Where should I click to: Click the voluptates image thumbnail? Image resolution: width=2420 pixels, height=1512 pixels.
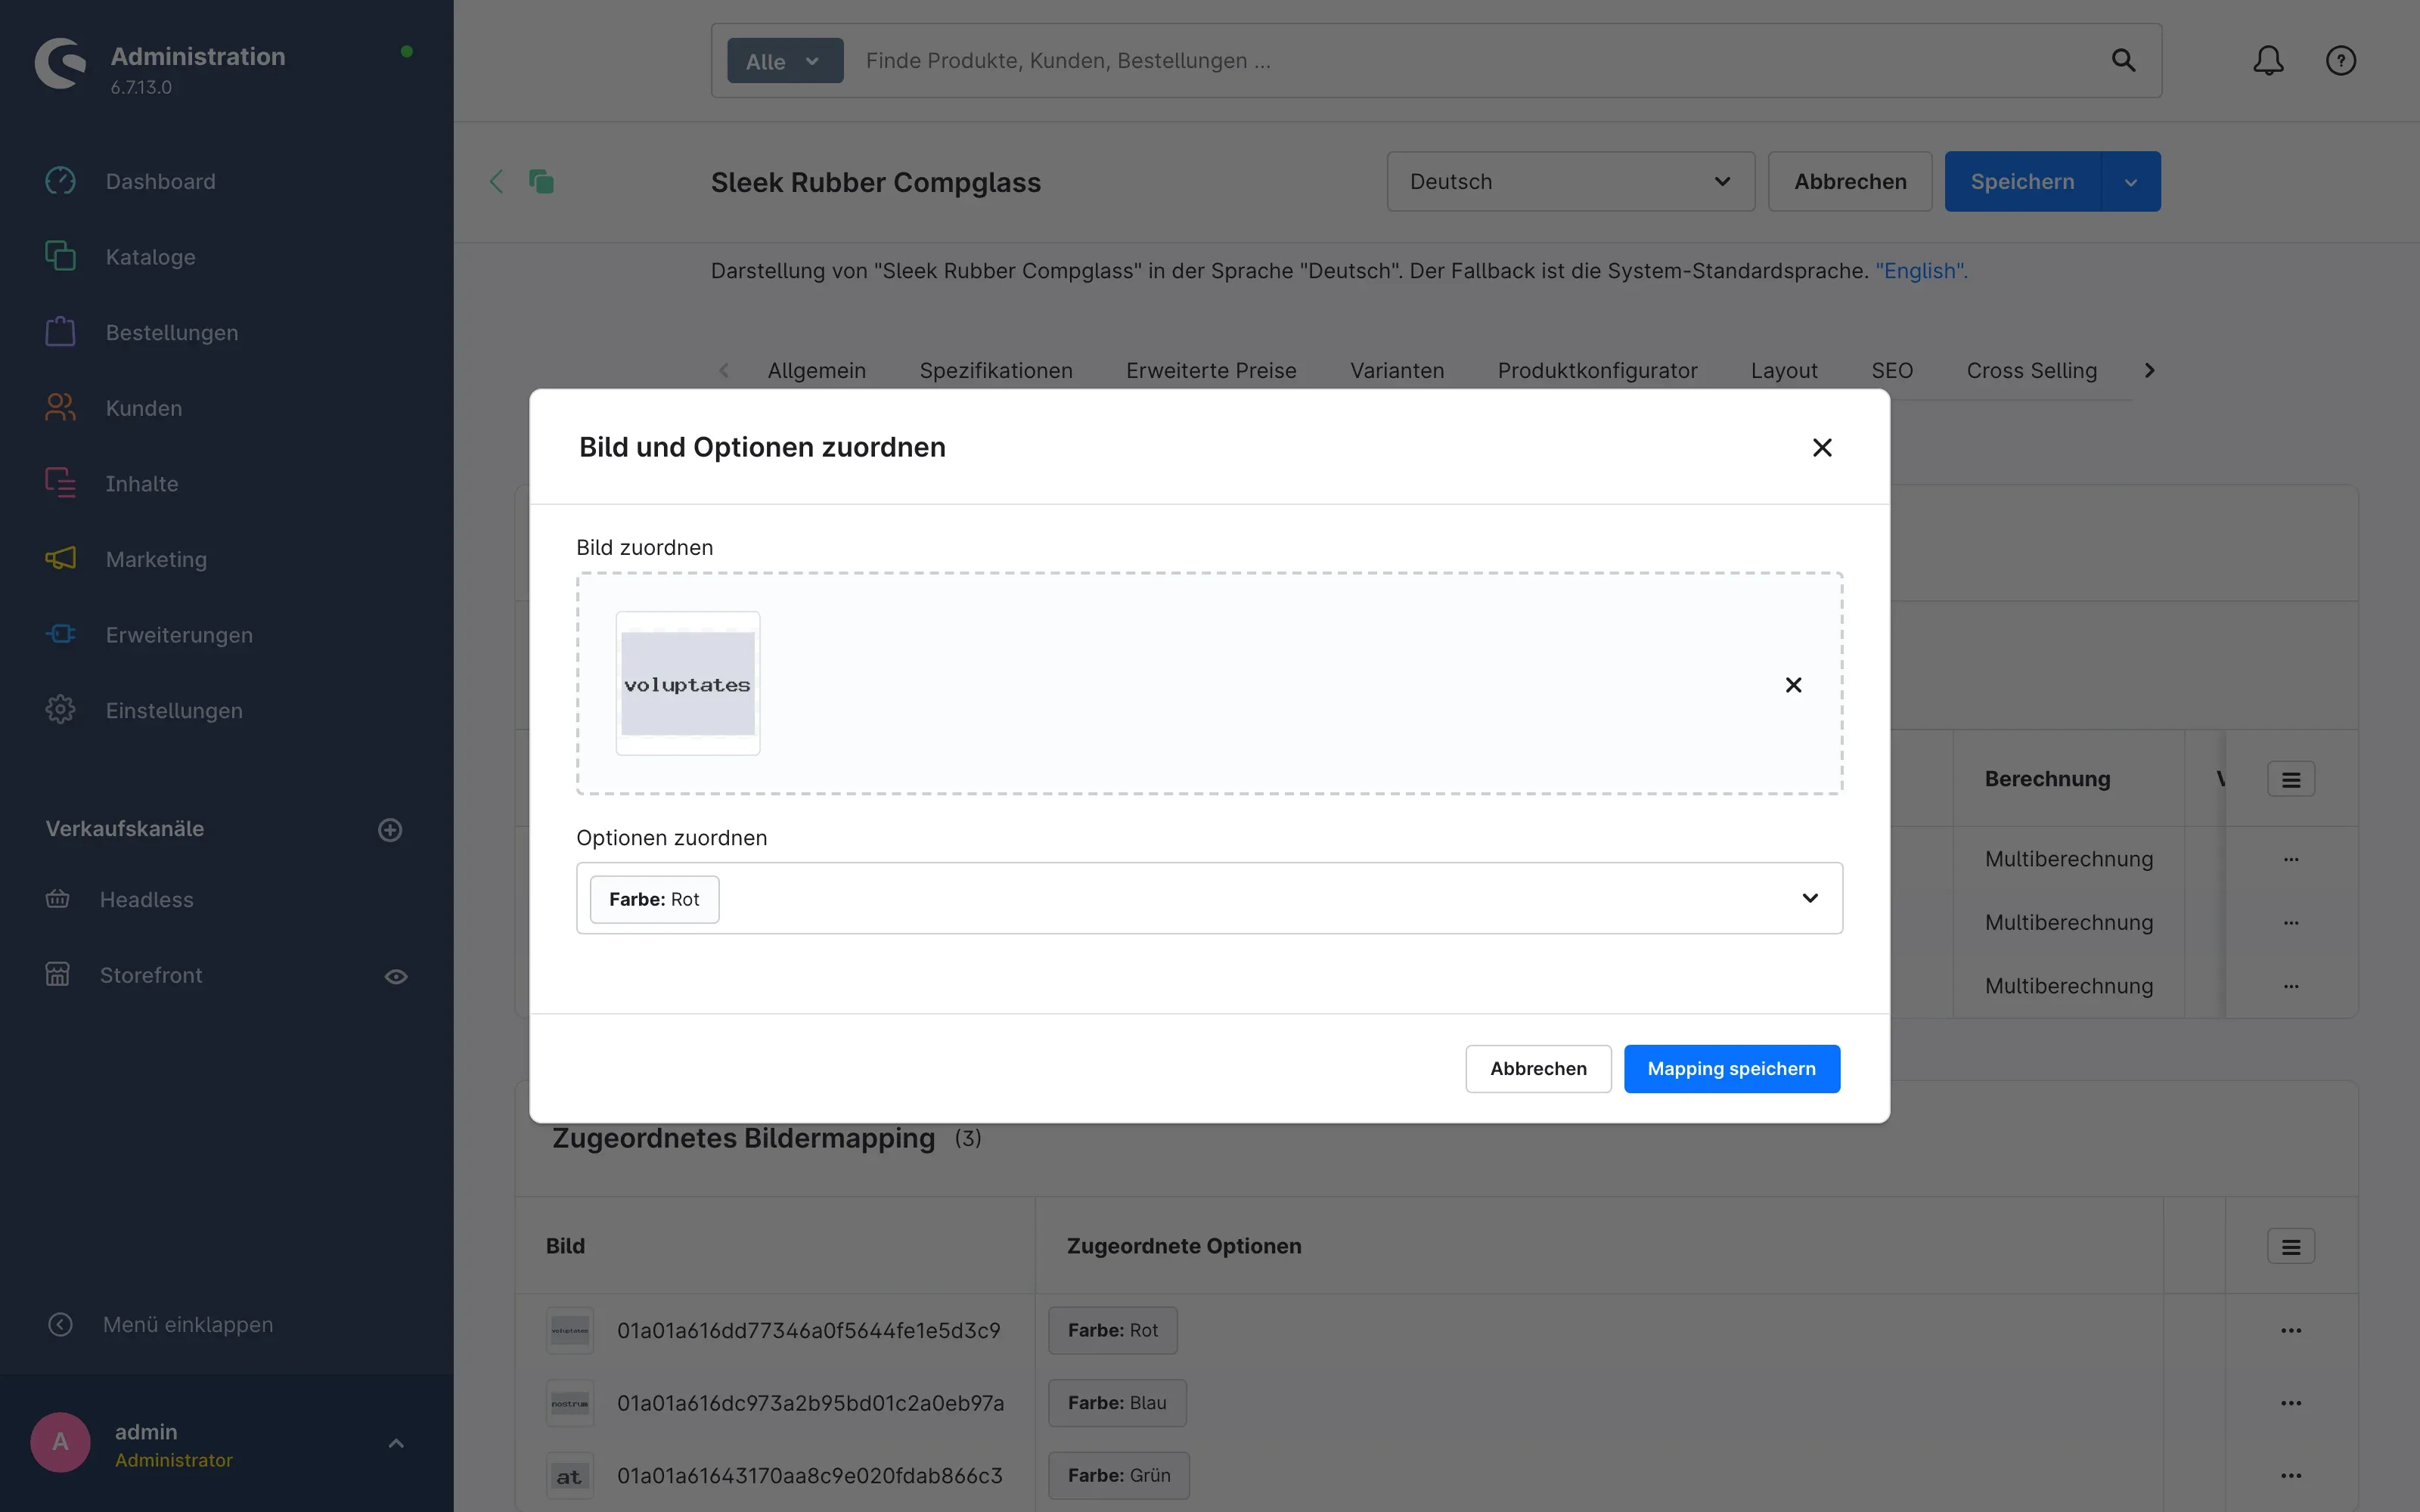pos(688,683)
